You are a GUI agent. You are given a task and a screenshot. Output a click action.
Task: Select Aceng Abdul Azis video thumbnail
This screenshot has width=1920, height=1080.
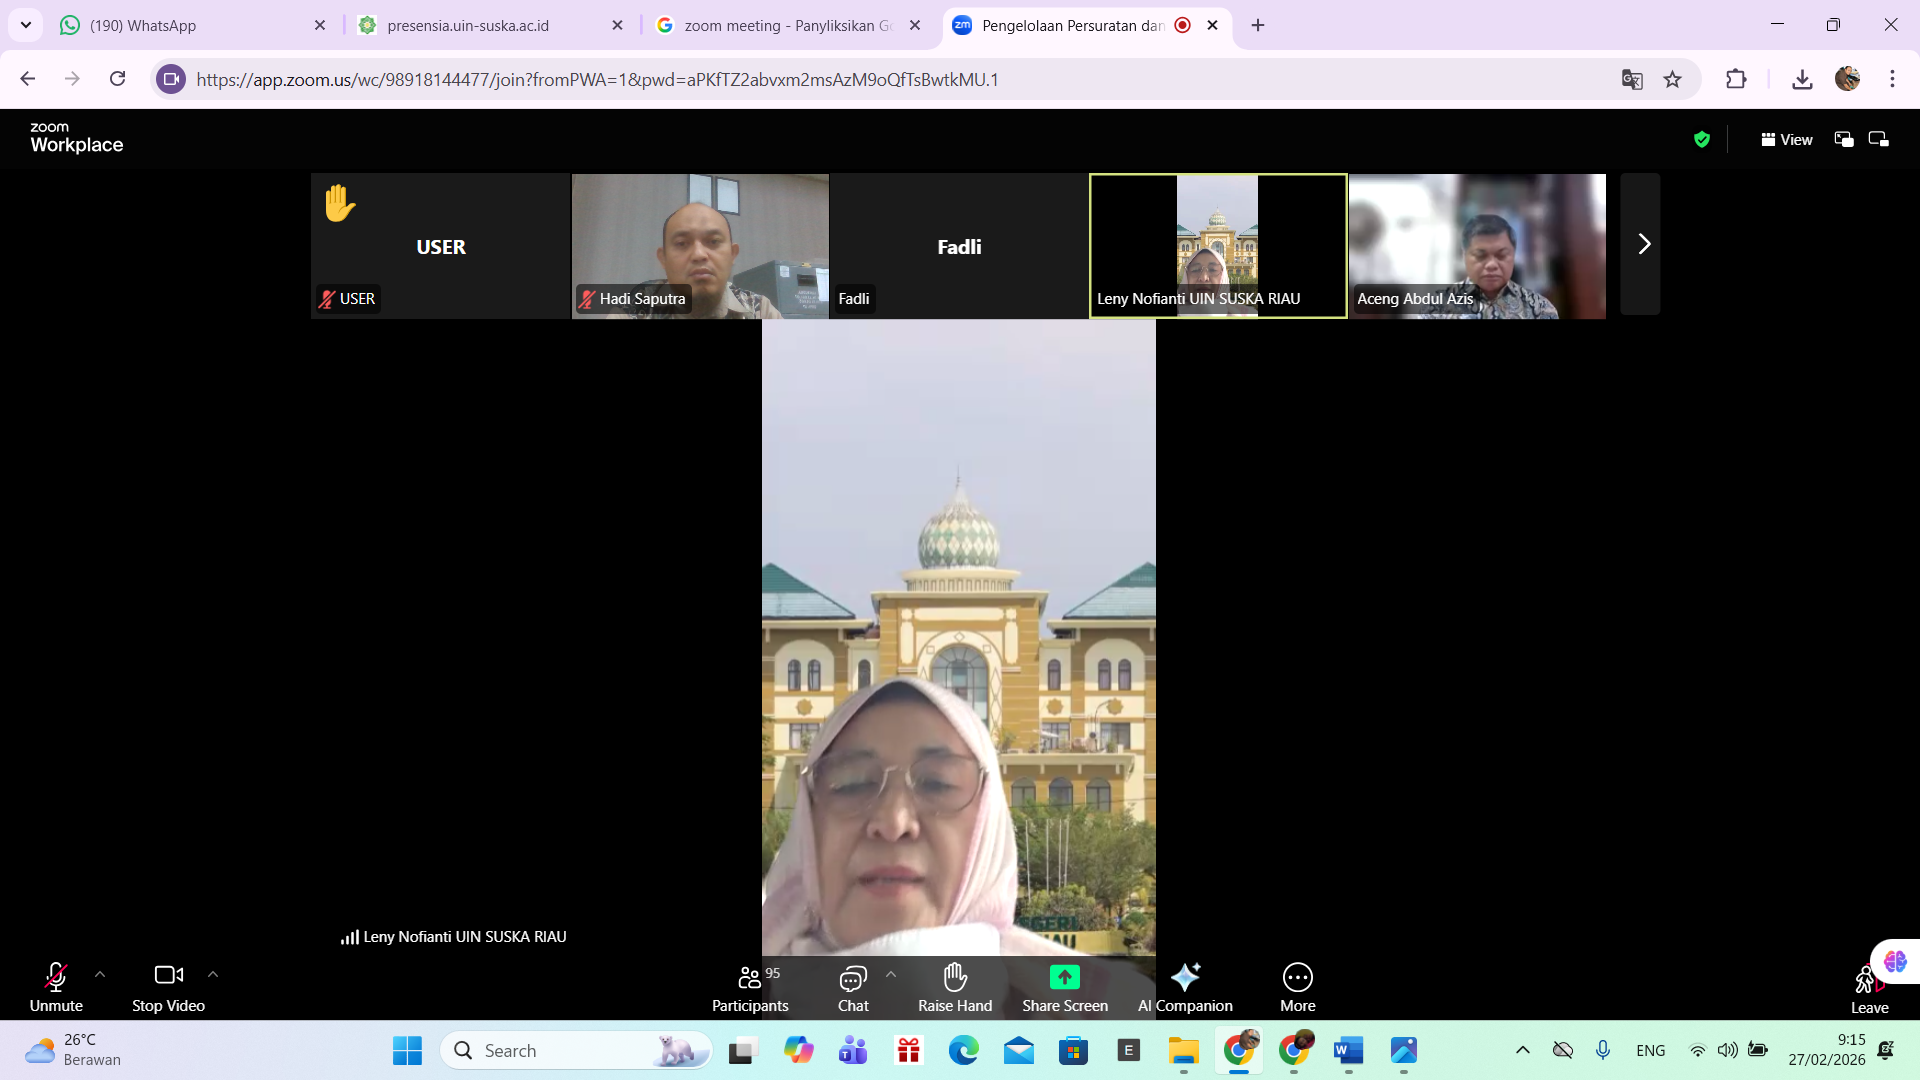(1477, 246)
